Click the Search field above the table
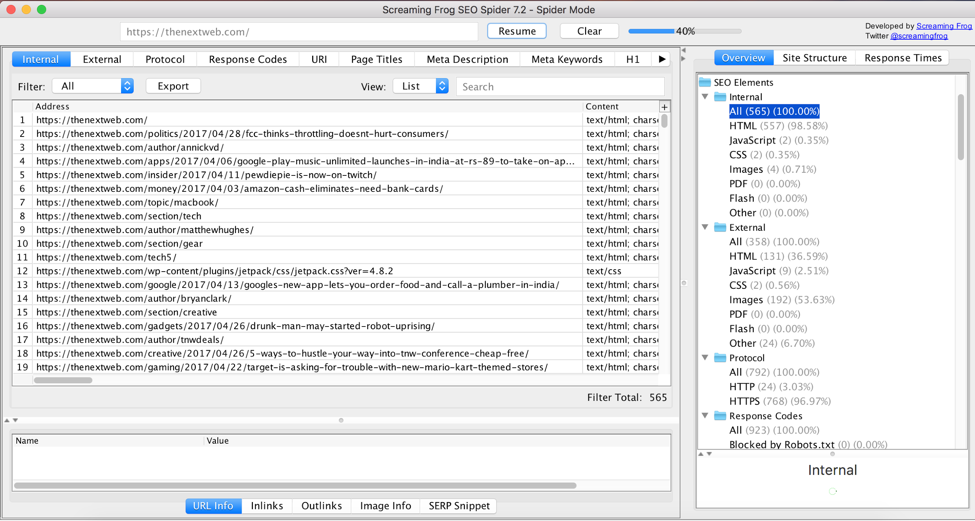This screenshot has width=975, height=521. [560, 86]
